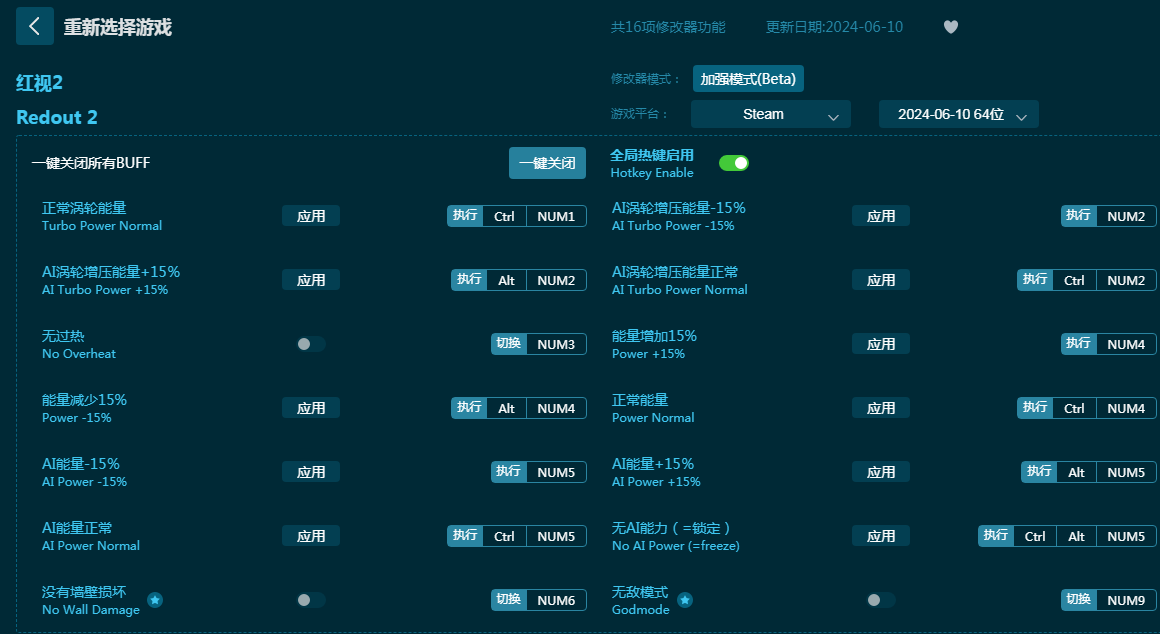The height and width of the screenshot is (634, 1160).
Task: Click NUM4 hotkey for Power +15%
Action: (1126, 344)
